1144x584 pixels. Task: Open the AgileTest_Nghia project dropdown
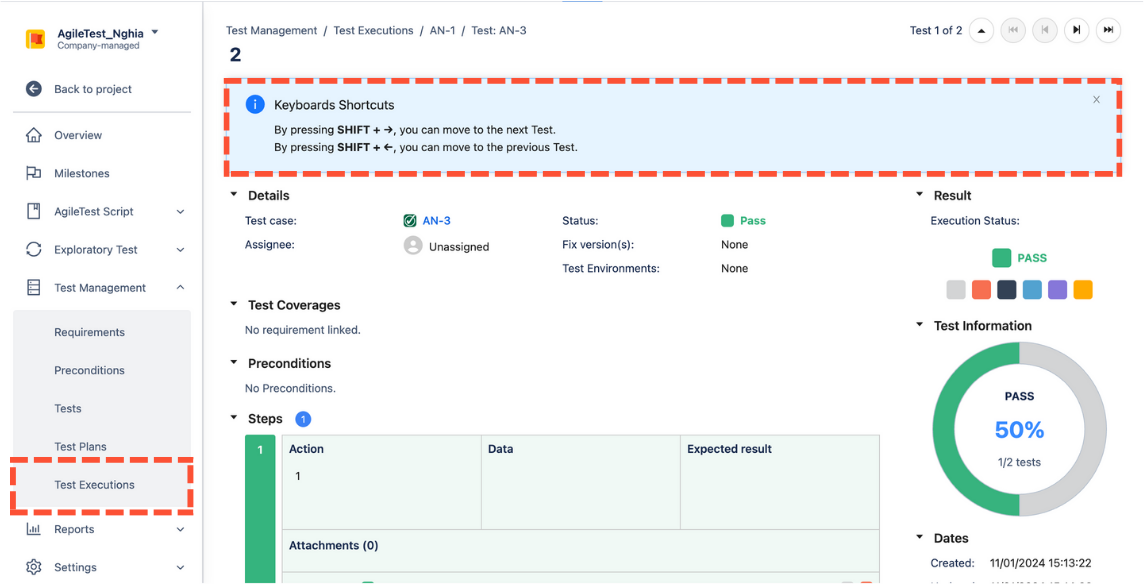pyautogui.click(x=155, y=33)
